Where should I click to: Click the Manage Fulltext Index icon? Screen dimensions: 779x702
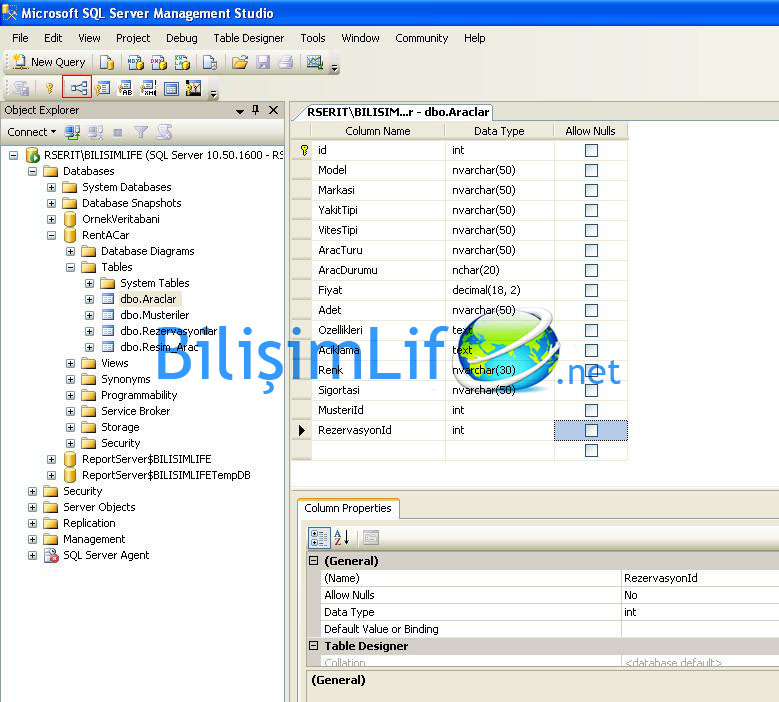[126, 88]
